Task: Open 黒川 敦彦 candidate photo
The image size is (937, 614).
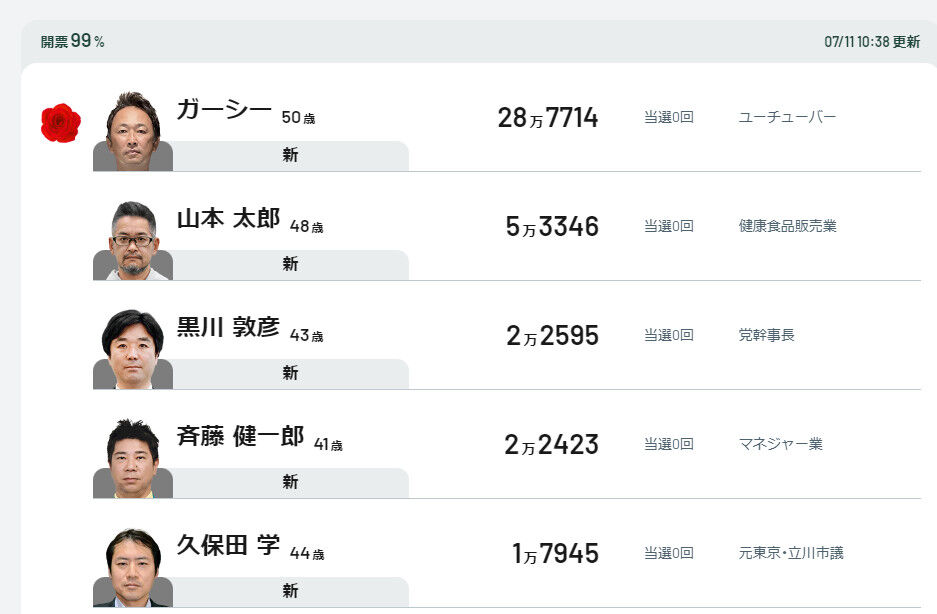Action: [133, 349]
